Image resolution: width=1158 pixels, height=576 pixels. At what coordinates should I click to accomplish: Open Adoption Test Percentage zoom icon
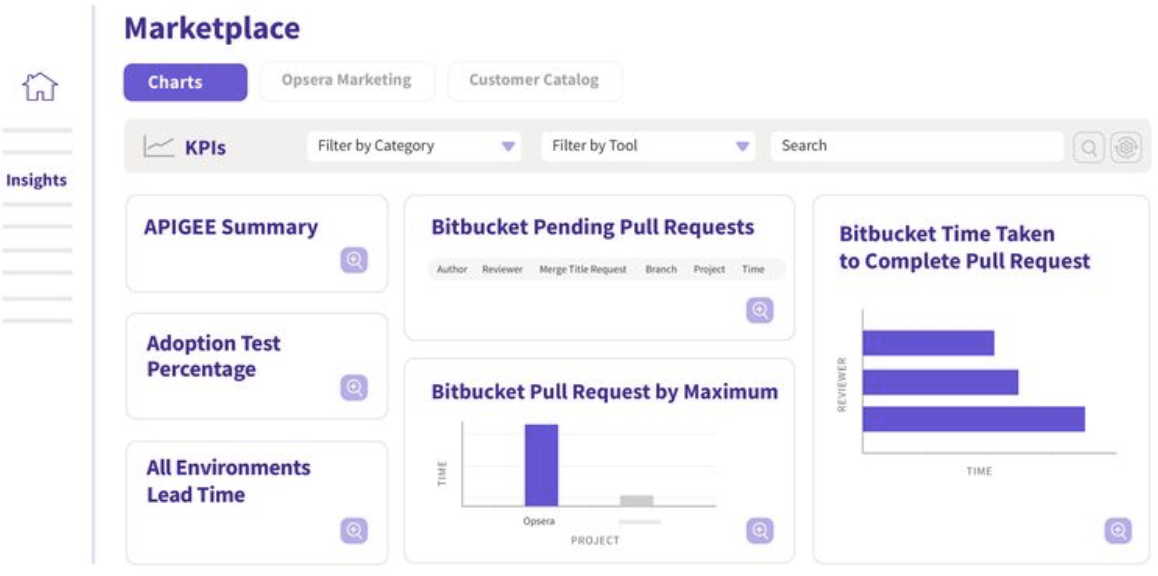coord(354,388)
